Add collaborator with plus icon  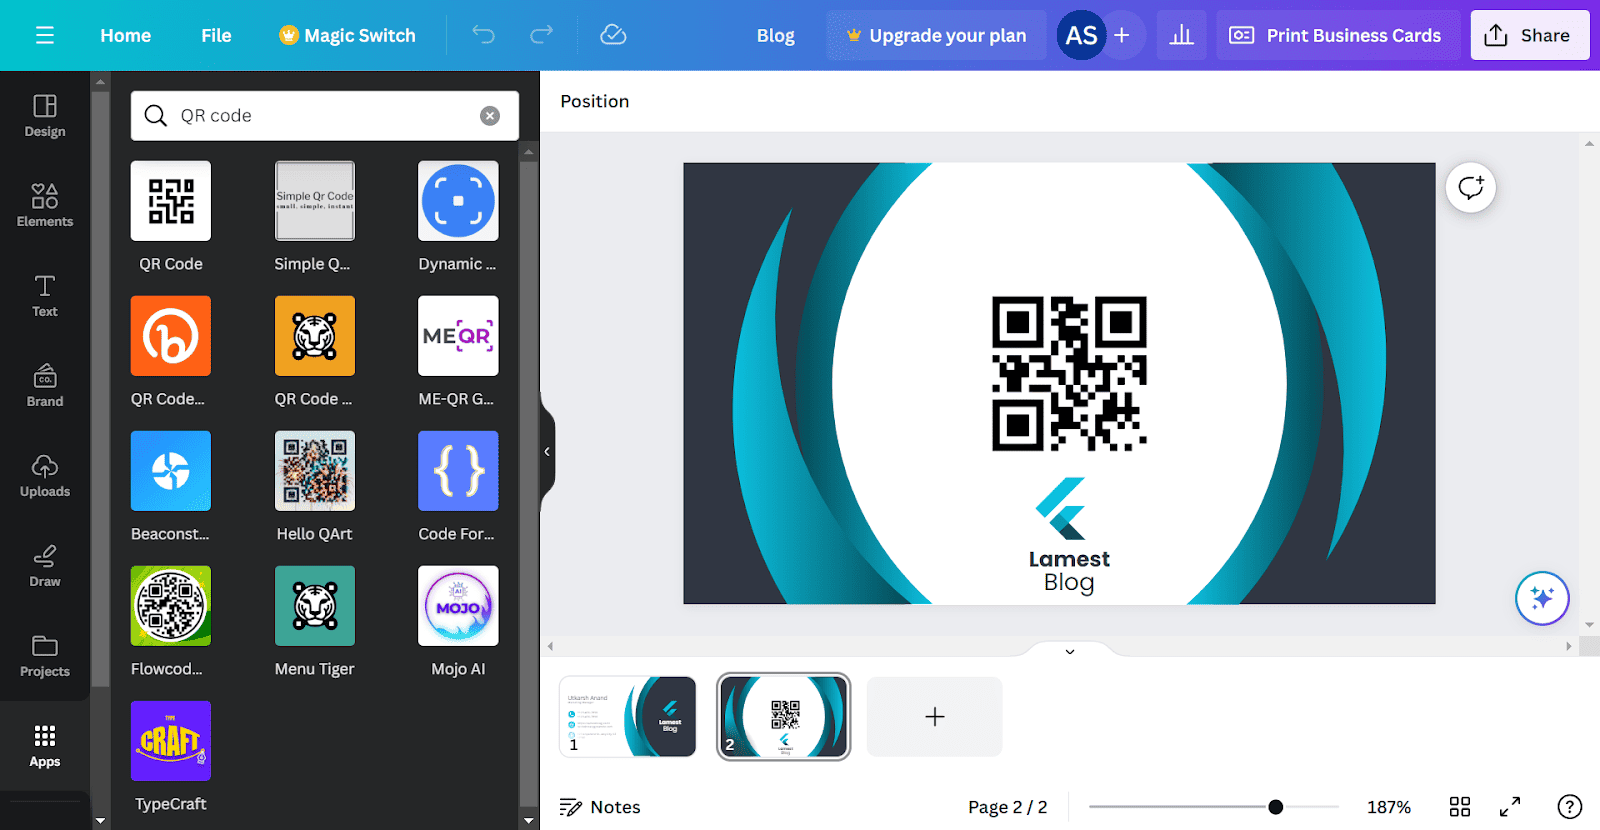tap(1122, 35)
